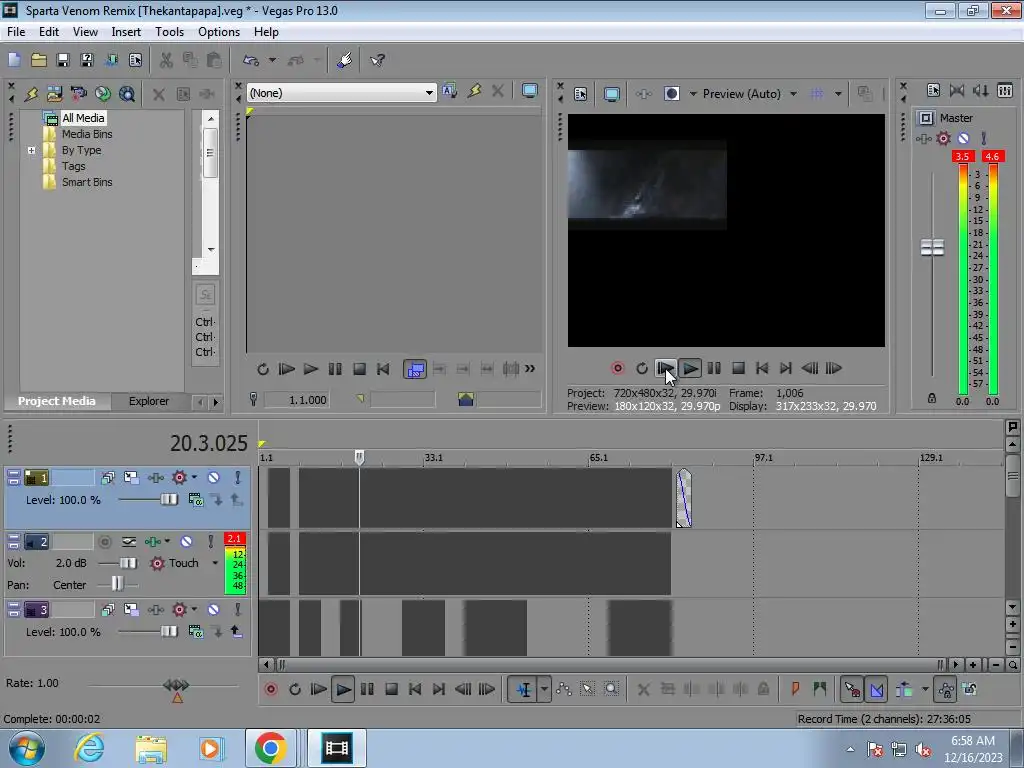1024x768 pixels.
Task: Click the trimmer timecode field 1.1.000
Action: pos(296,400)
